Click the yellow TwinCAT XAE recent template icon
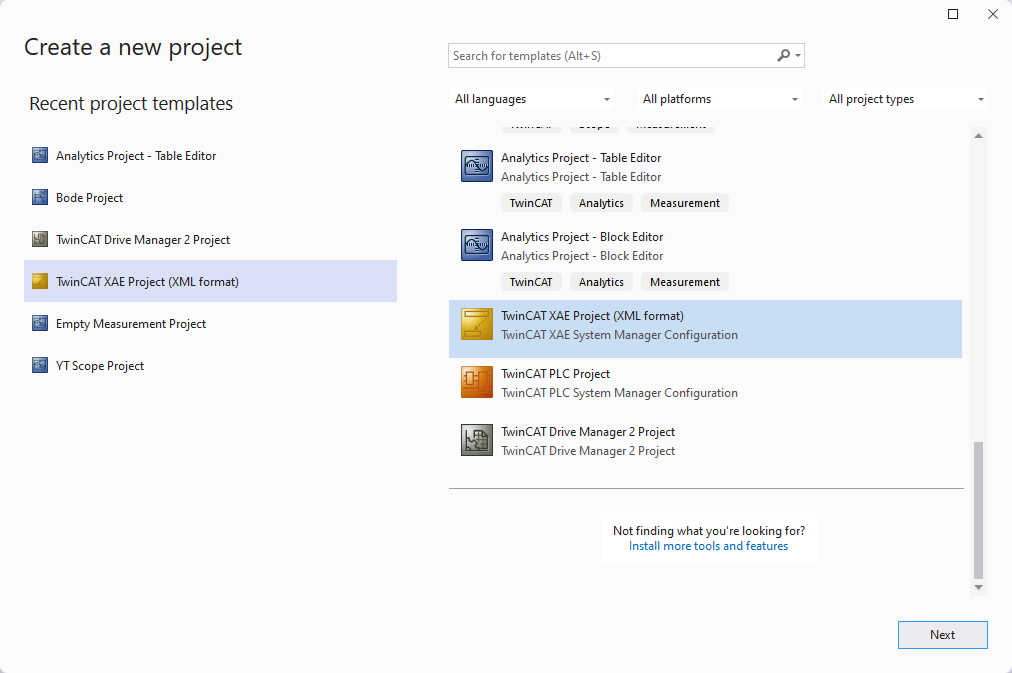 (x=40, y=281)
